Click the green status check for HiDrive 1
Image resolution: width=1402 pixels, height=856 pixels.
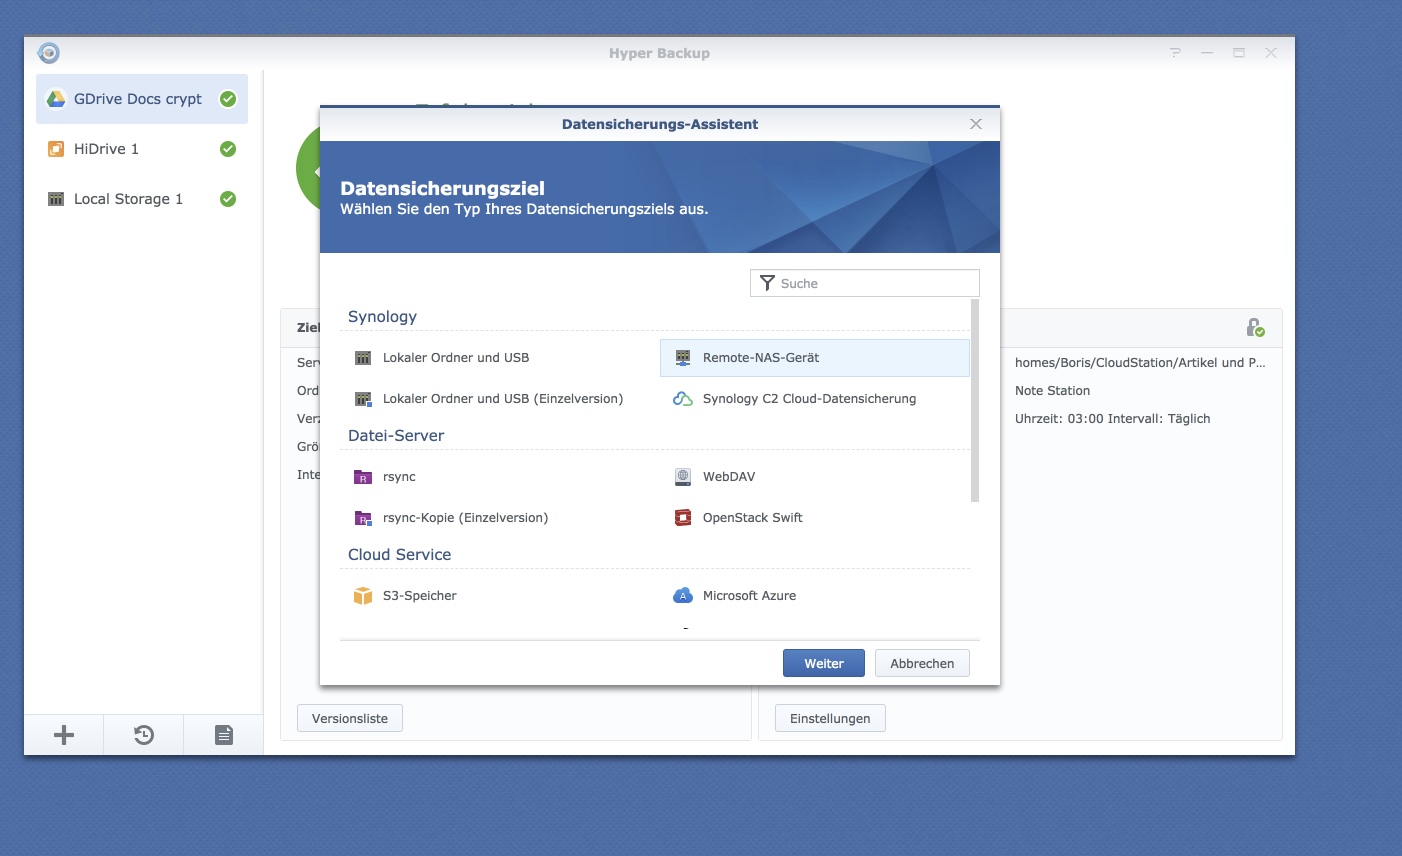click(x=228, y=149)
